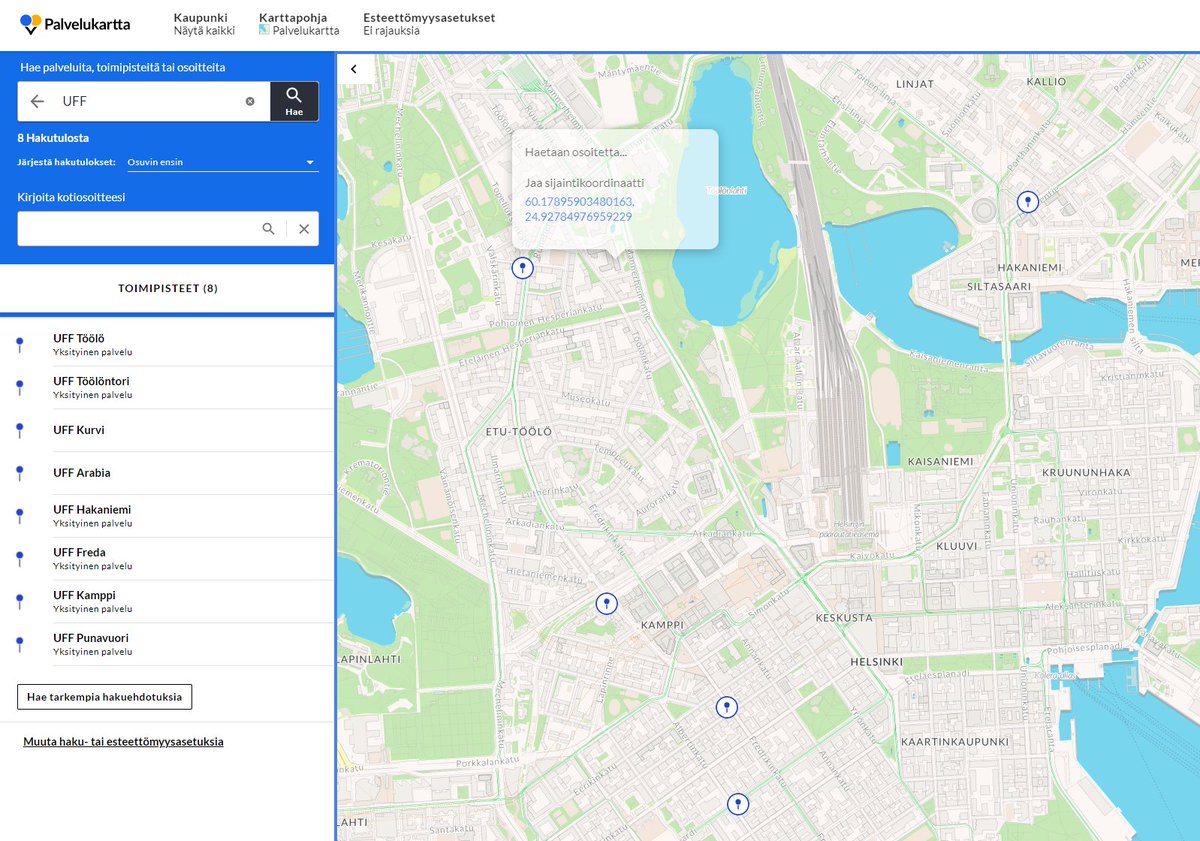
Task: Click the pin icon beside UFF Arabia
Action: coord(19,473)
